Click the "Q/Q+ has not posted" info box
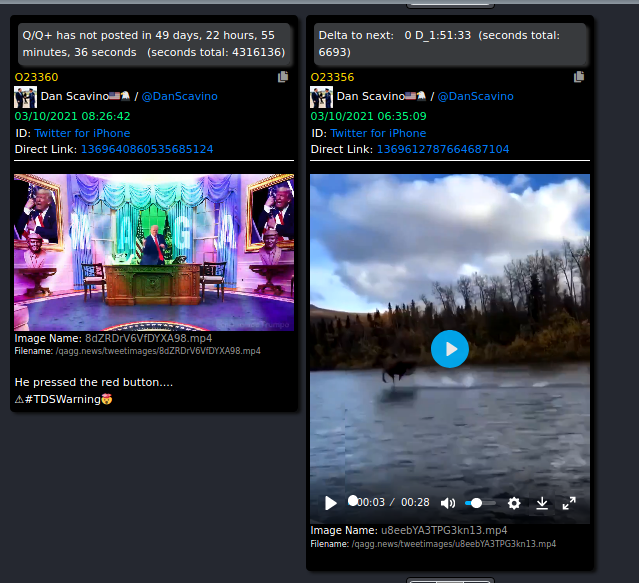The width and height of the screenshot is (639, 583). 154,44
